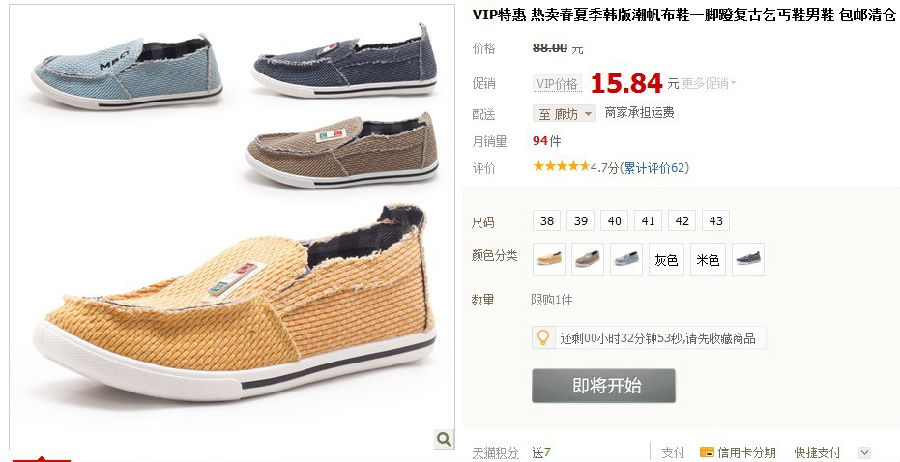Expand the 更多促销 promotions dropdown
900x462 pixels.
pyautogui.click(x=708, y=83)
